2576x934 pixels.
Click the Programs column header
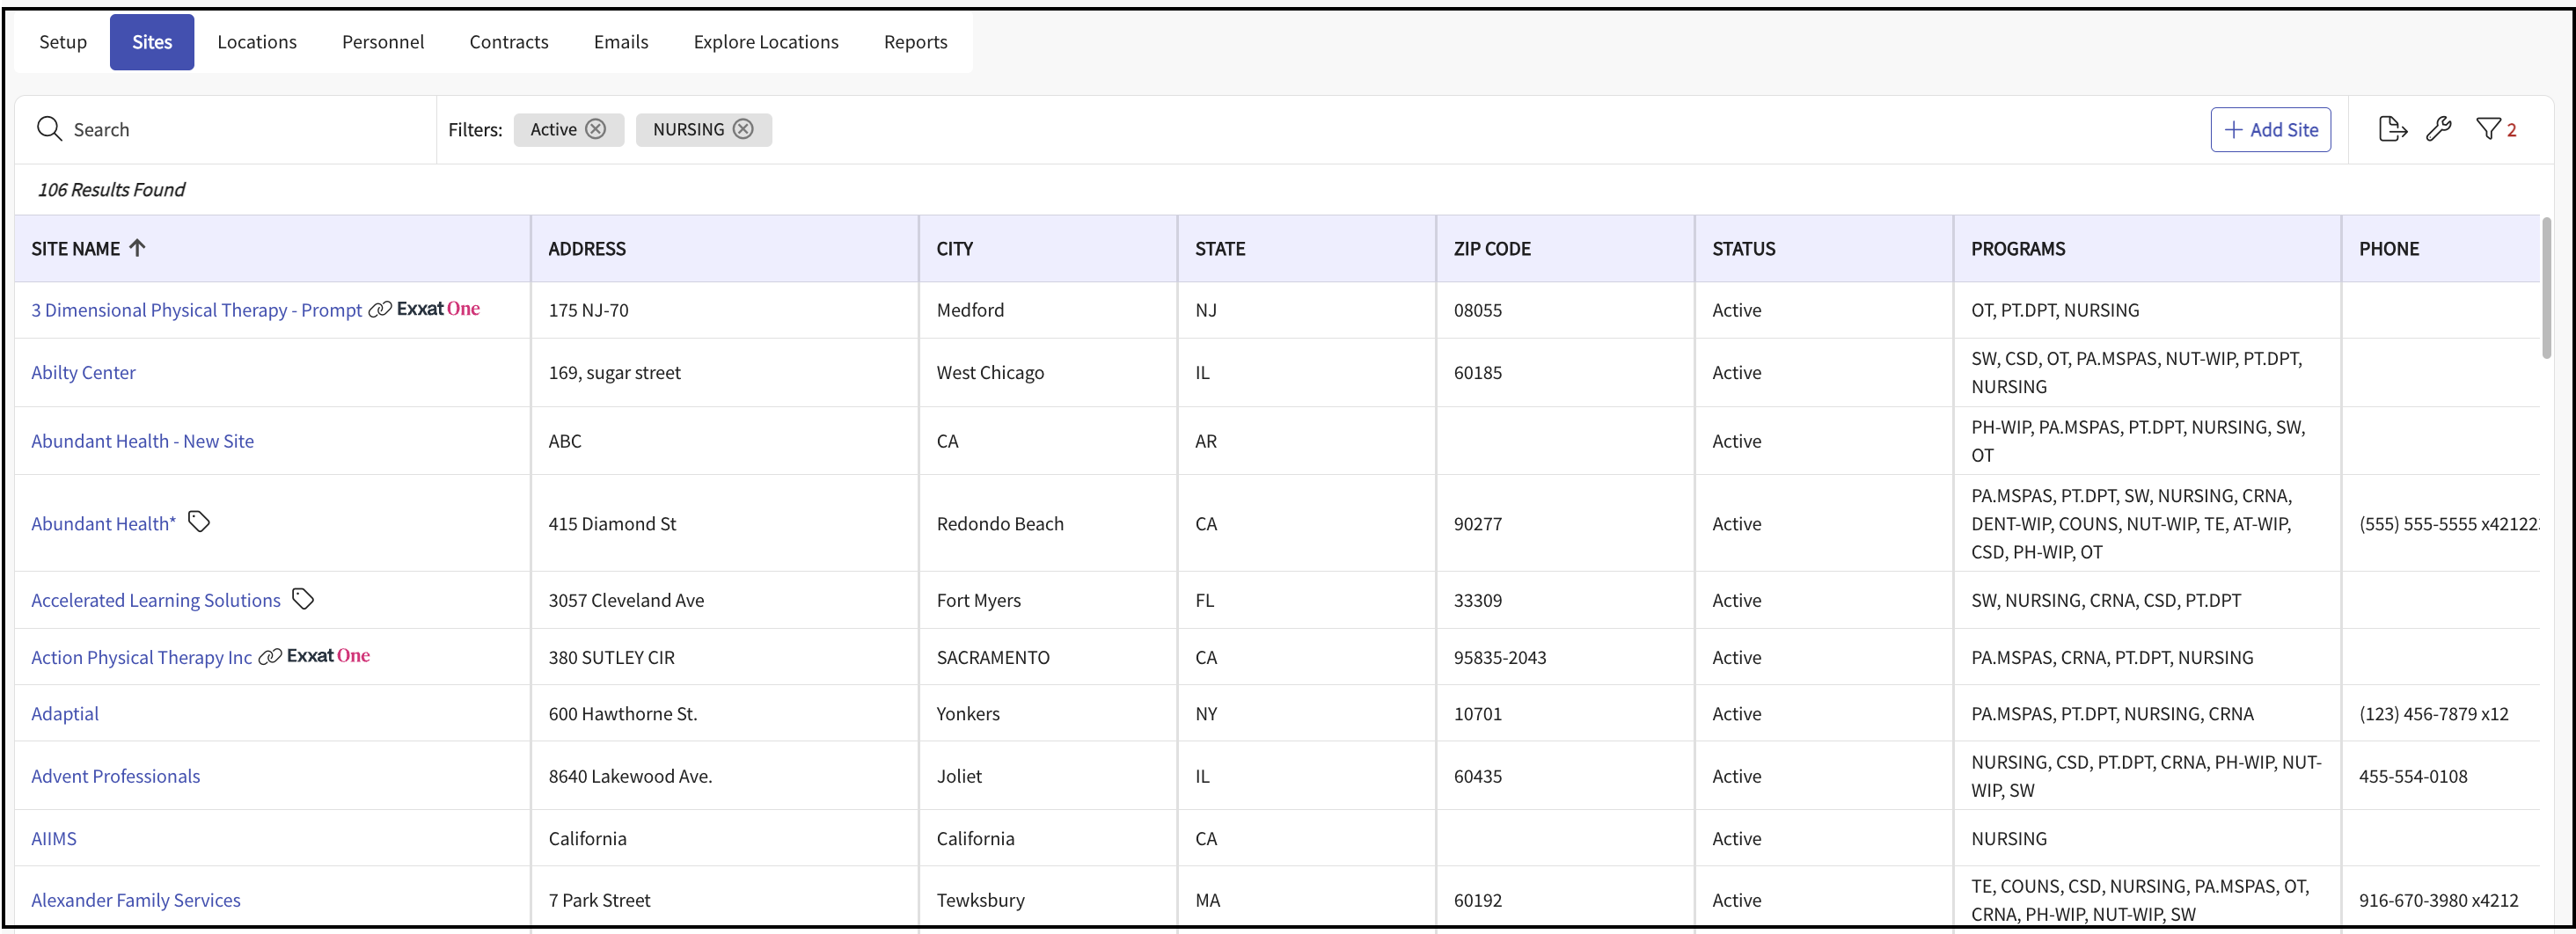tap(2017, 249)
